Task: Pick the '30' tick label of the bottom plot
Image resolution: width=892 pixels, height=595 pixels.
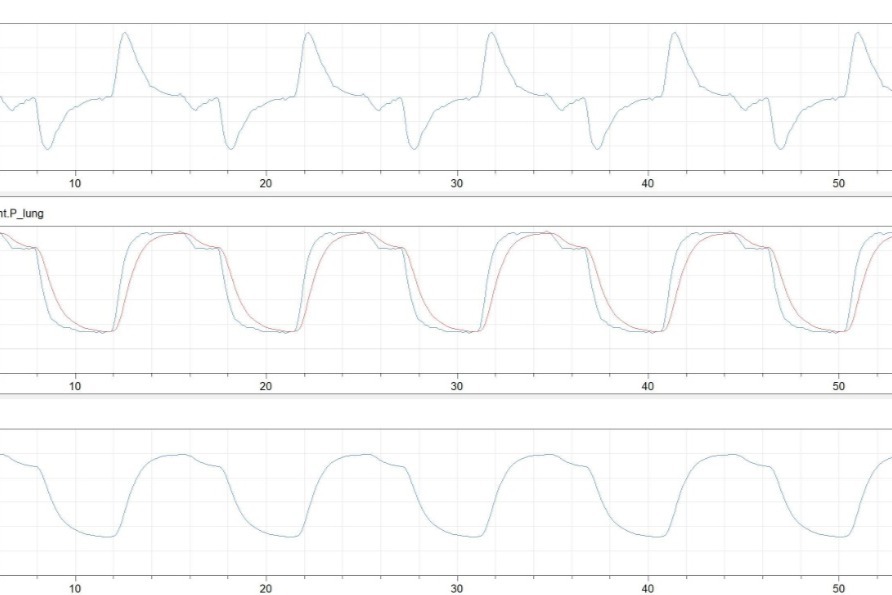Action: 457,588
